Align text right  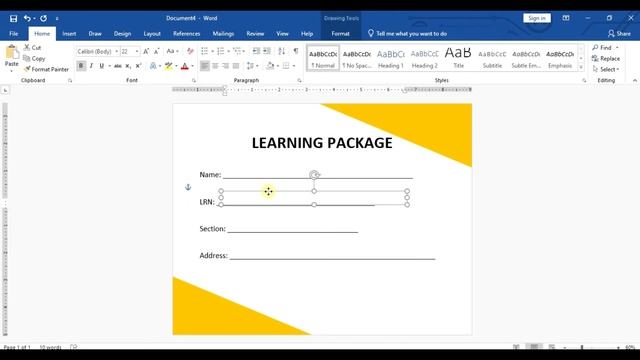[x=225, y=66]
